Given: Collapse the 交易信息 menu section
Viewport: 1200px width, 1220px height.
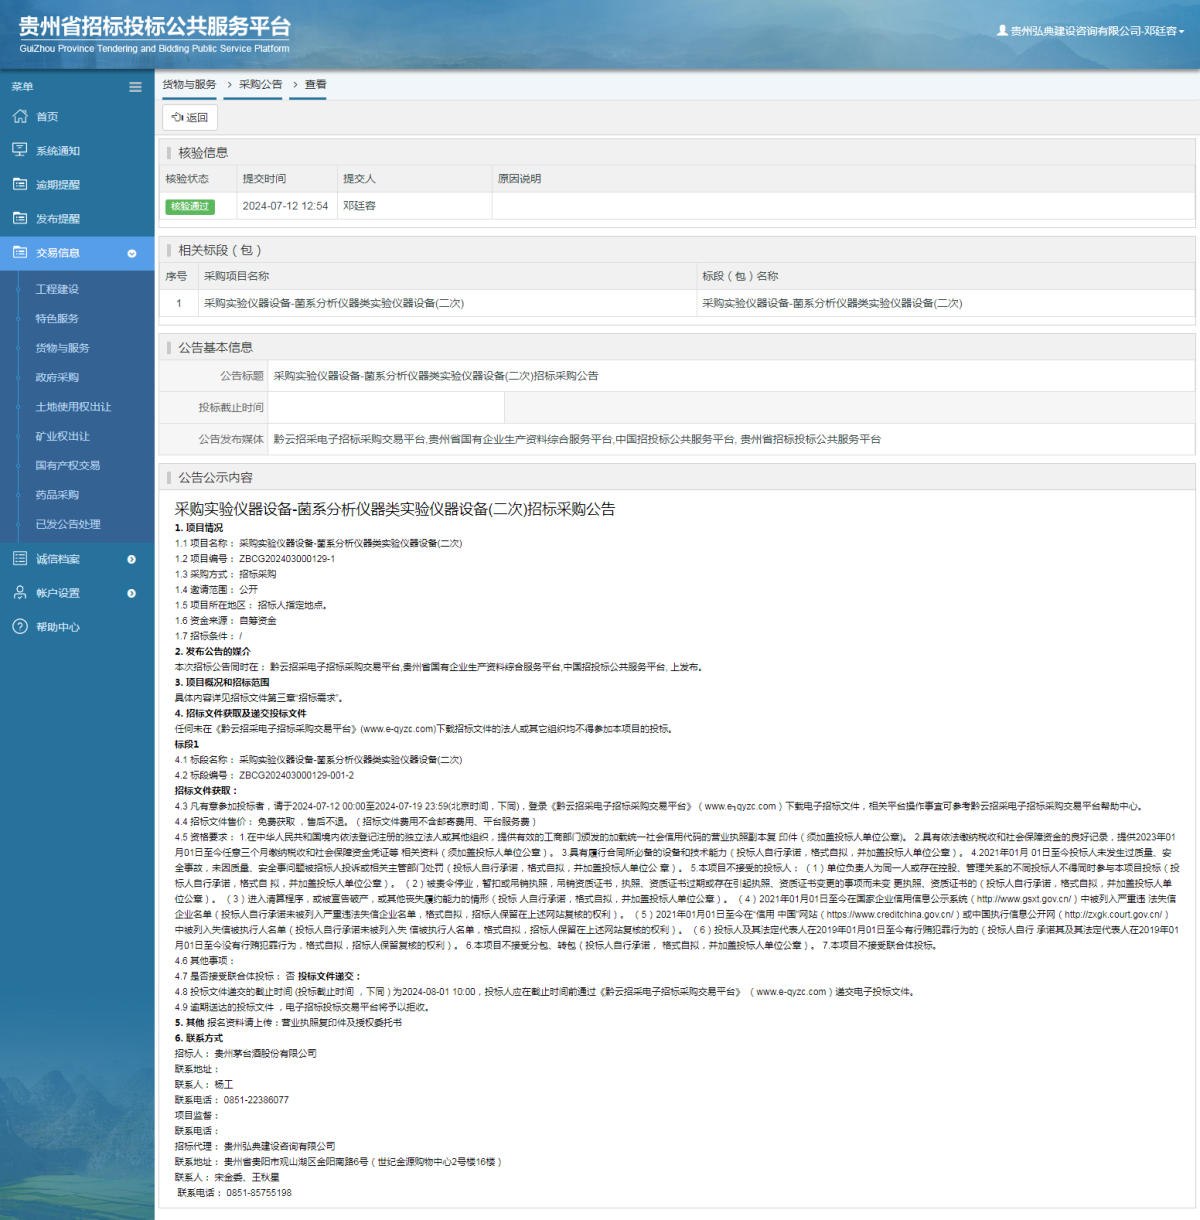Looking at the screenshot, I should tap(131, 253).
